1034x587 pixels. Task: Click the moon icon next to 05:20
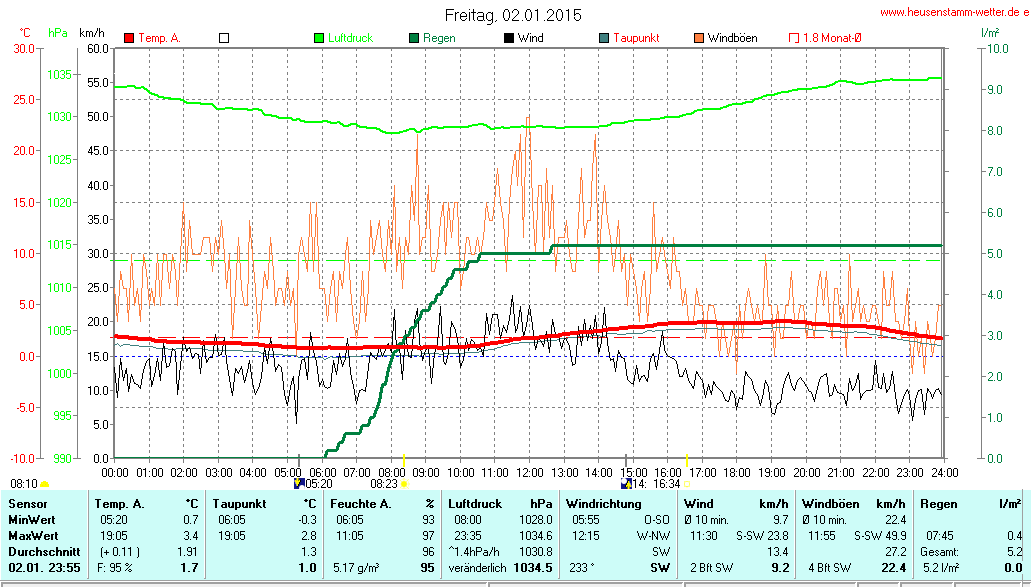[298, 483]
